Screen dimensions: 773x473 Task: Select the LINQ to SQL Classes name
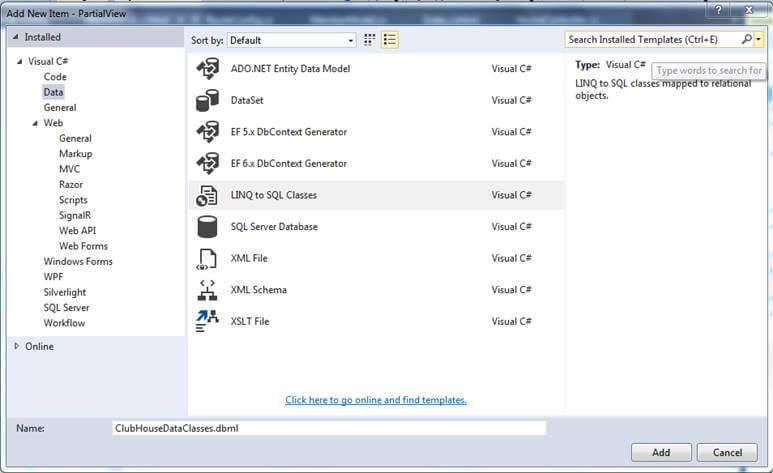pyautogui.click(x=274, y=195)
